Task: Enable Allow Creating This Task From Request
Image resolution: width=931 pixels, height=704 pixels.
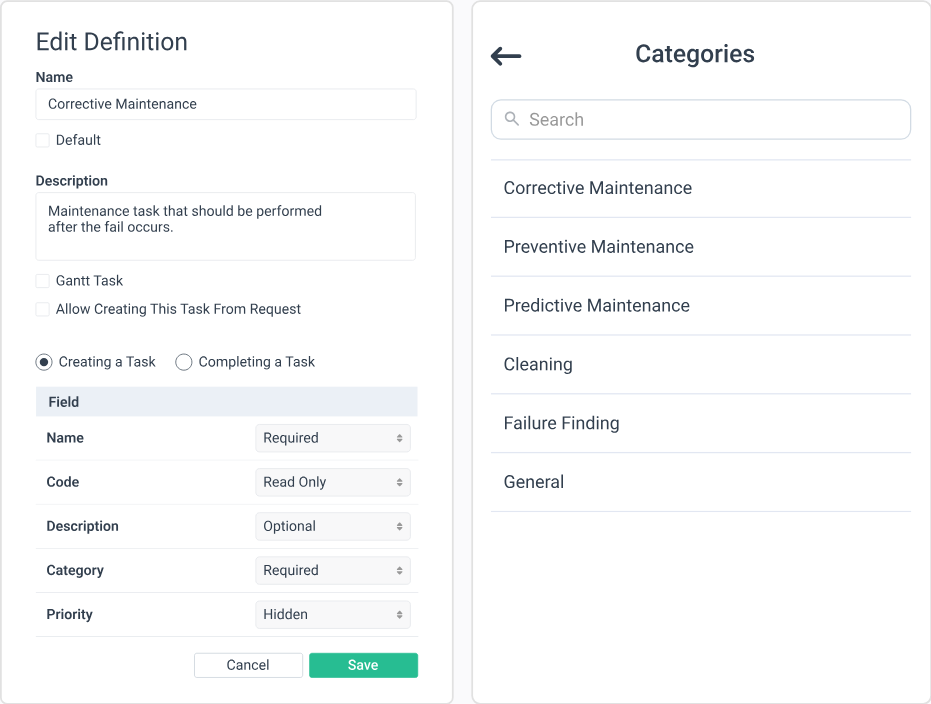Action: pyautogui.click(x=42, y=309)
